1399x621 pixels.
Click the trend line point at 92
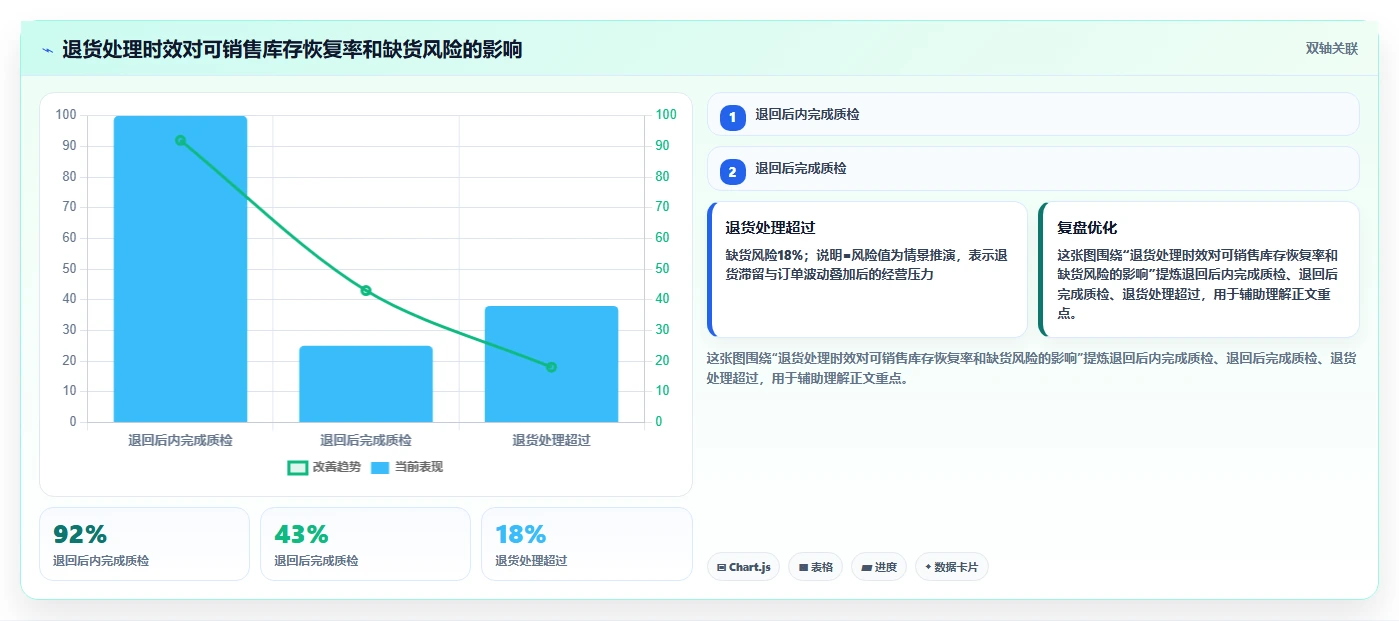pyautogui.click(x=180, y=140)
